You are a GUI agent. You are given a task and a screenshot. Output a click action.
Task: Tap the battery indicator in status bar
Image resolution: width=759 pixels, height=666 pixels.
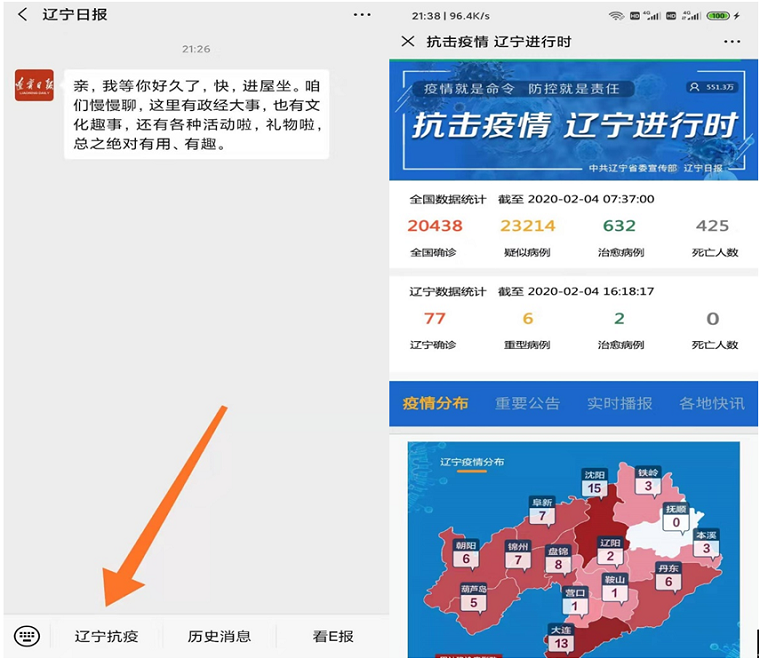[717, 16]
